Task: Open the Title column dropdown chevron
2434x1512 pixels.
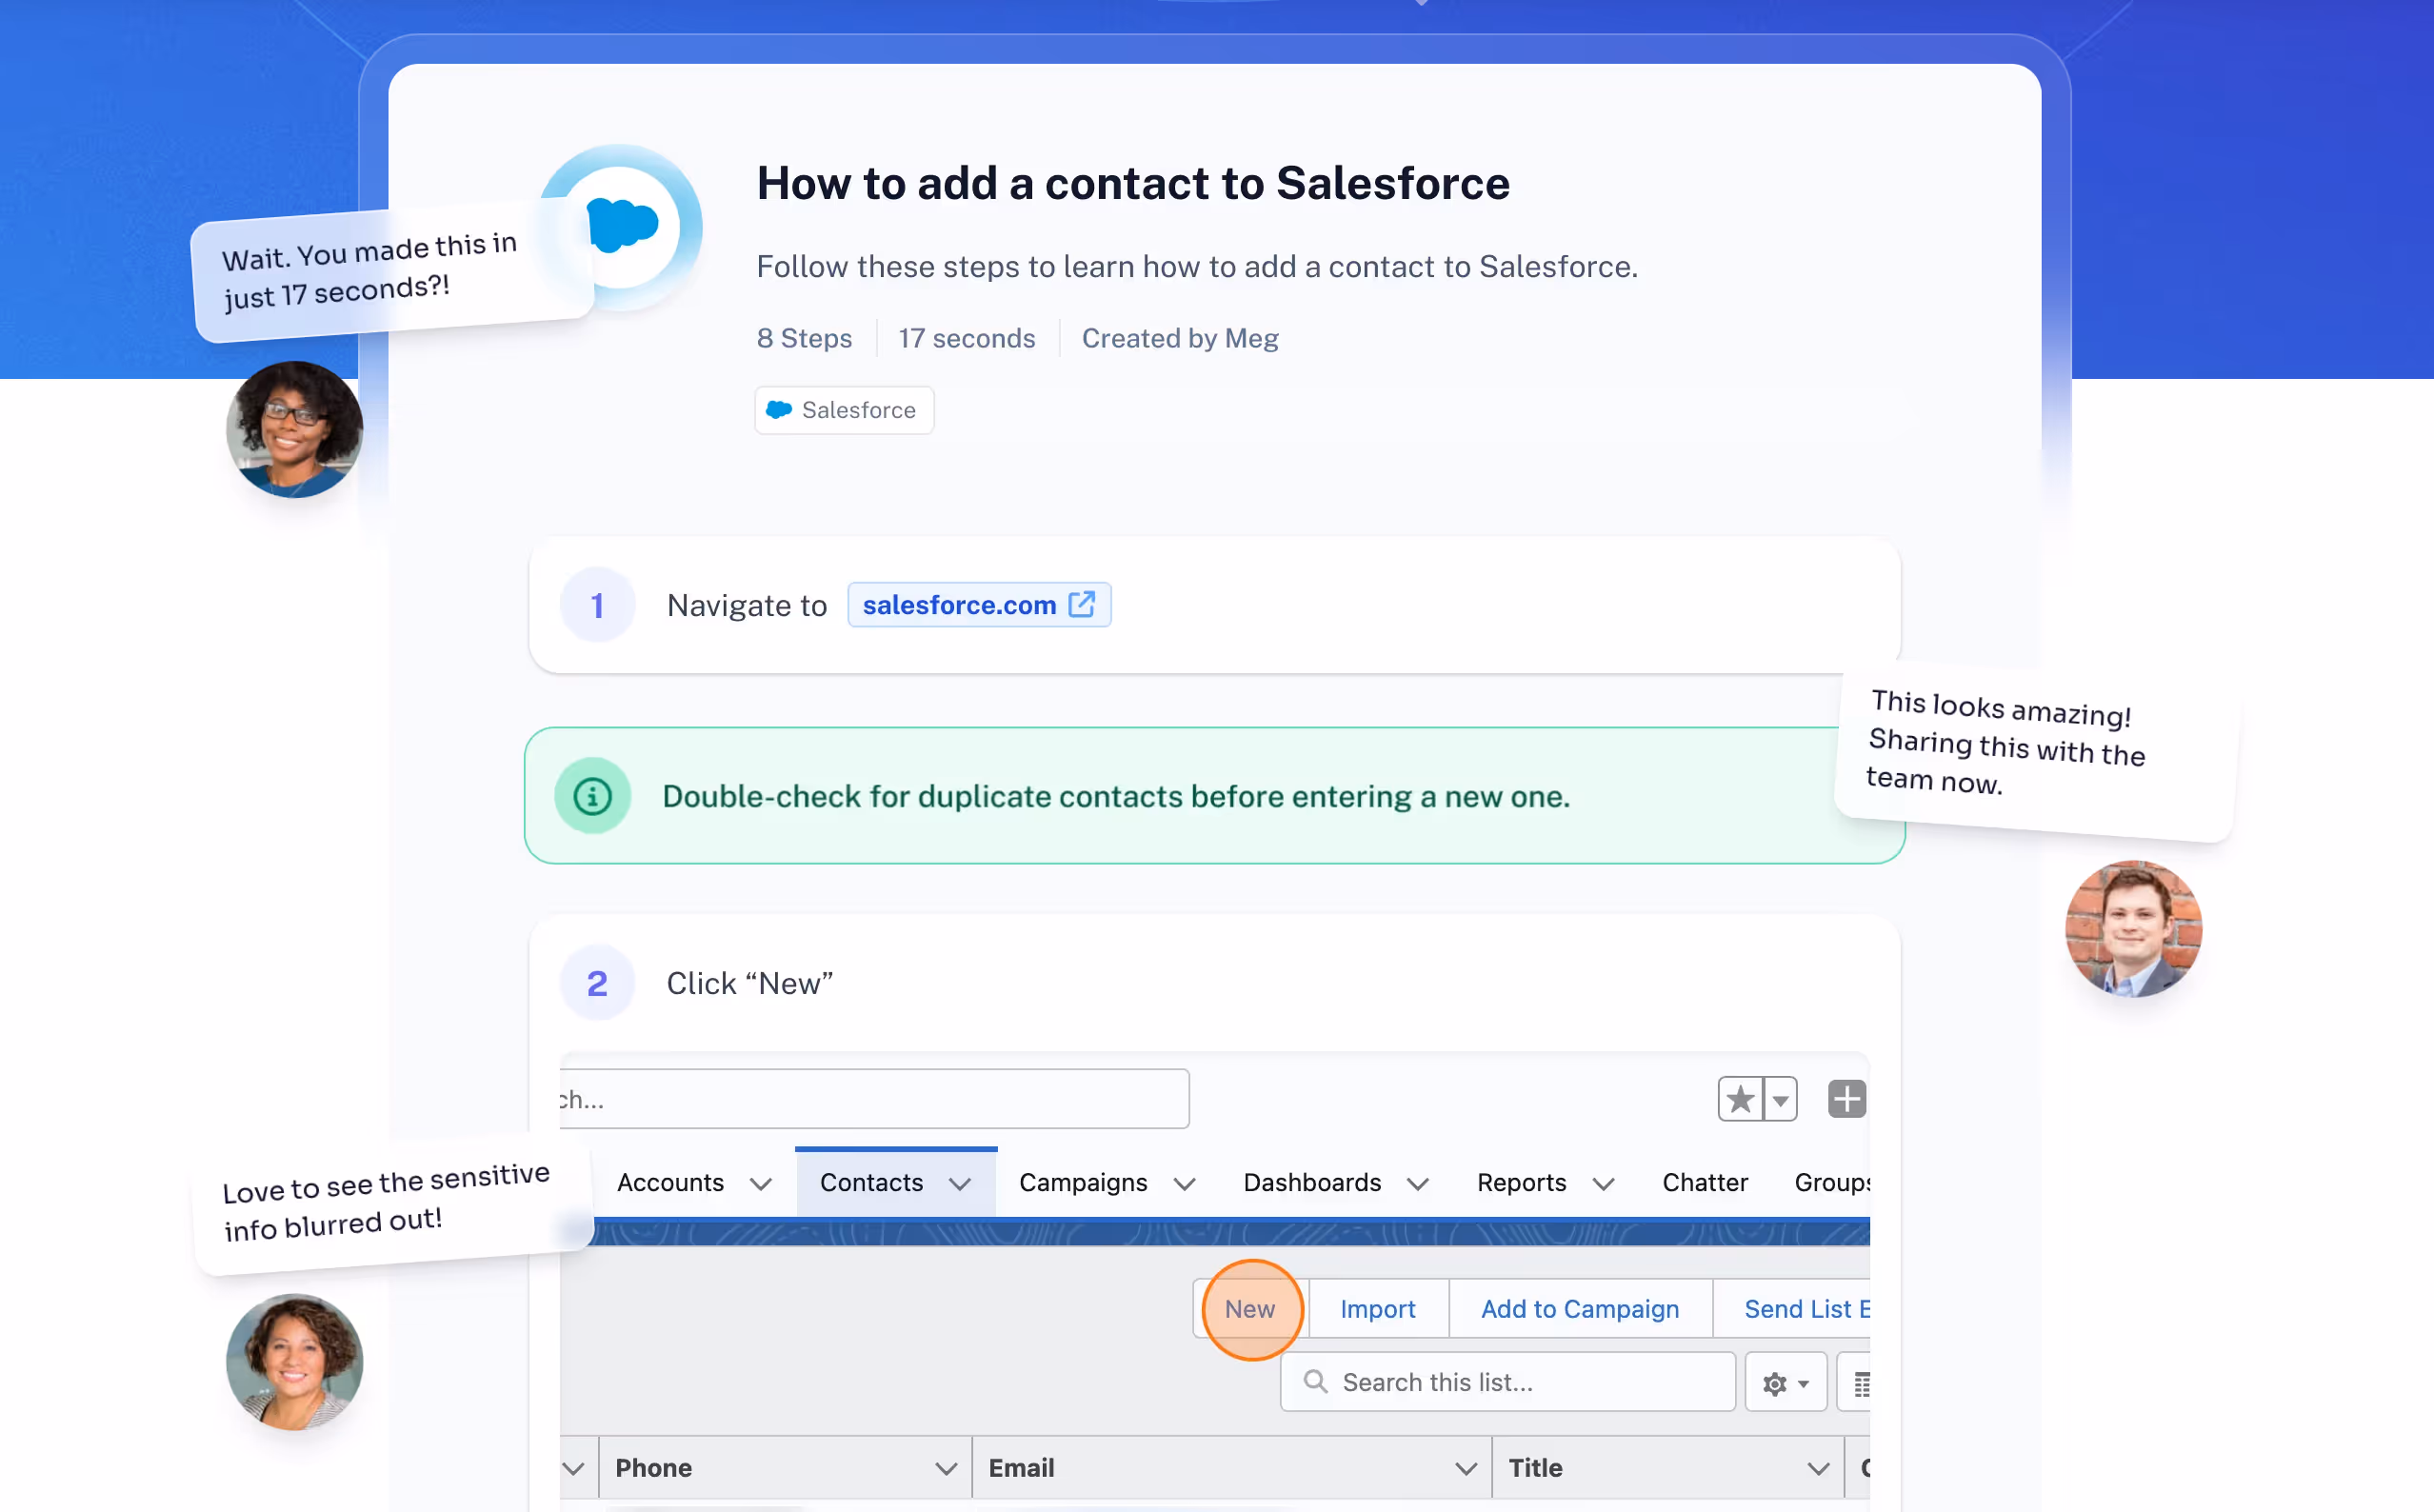Action: 1818,1468
